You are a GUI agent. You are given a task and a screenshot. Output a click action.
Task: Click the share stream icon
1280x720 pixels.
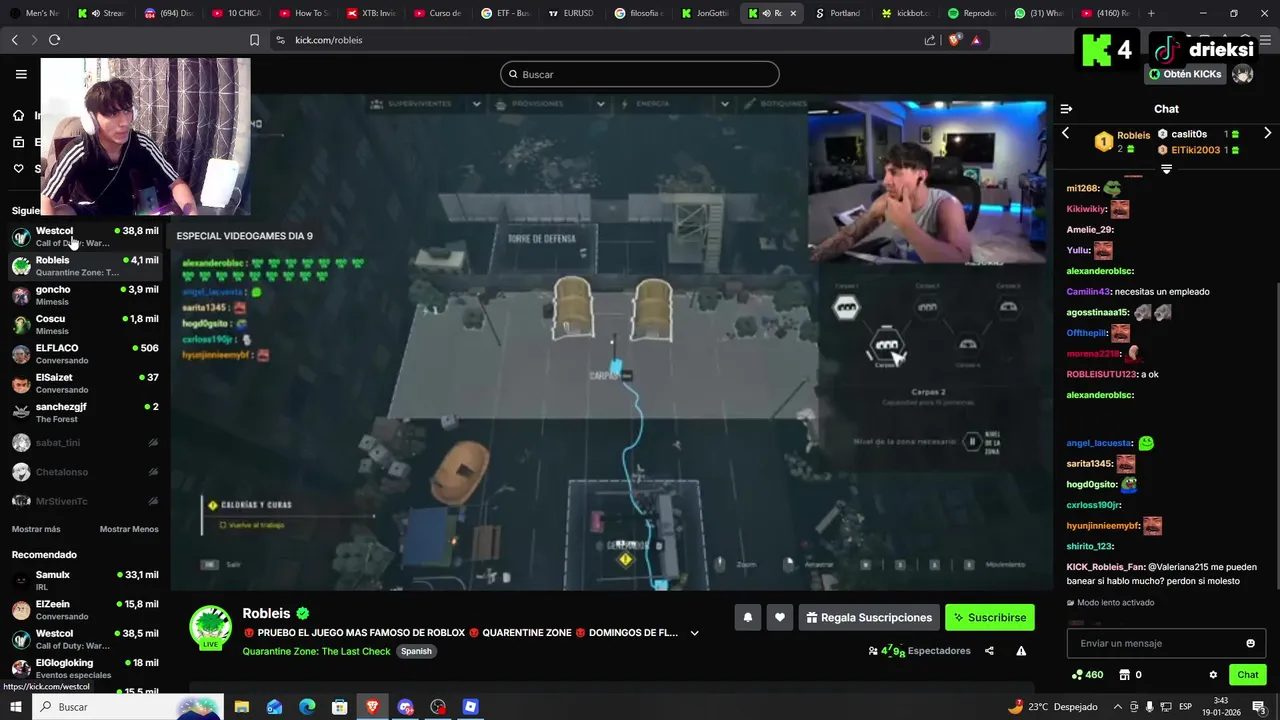click(x=989, y=651)
